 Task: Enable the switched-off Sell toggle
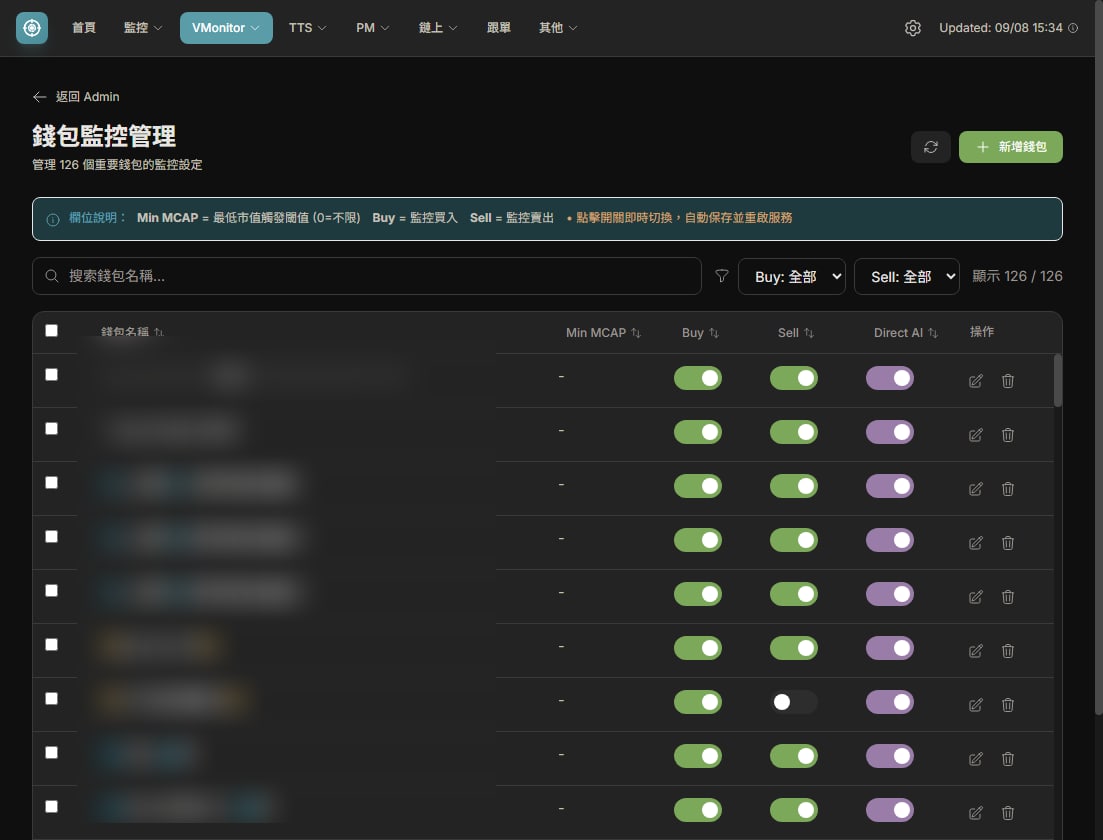point(793,702)
